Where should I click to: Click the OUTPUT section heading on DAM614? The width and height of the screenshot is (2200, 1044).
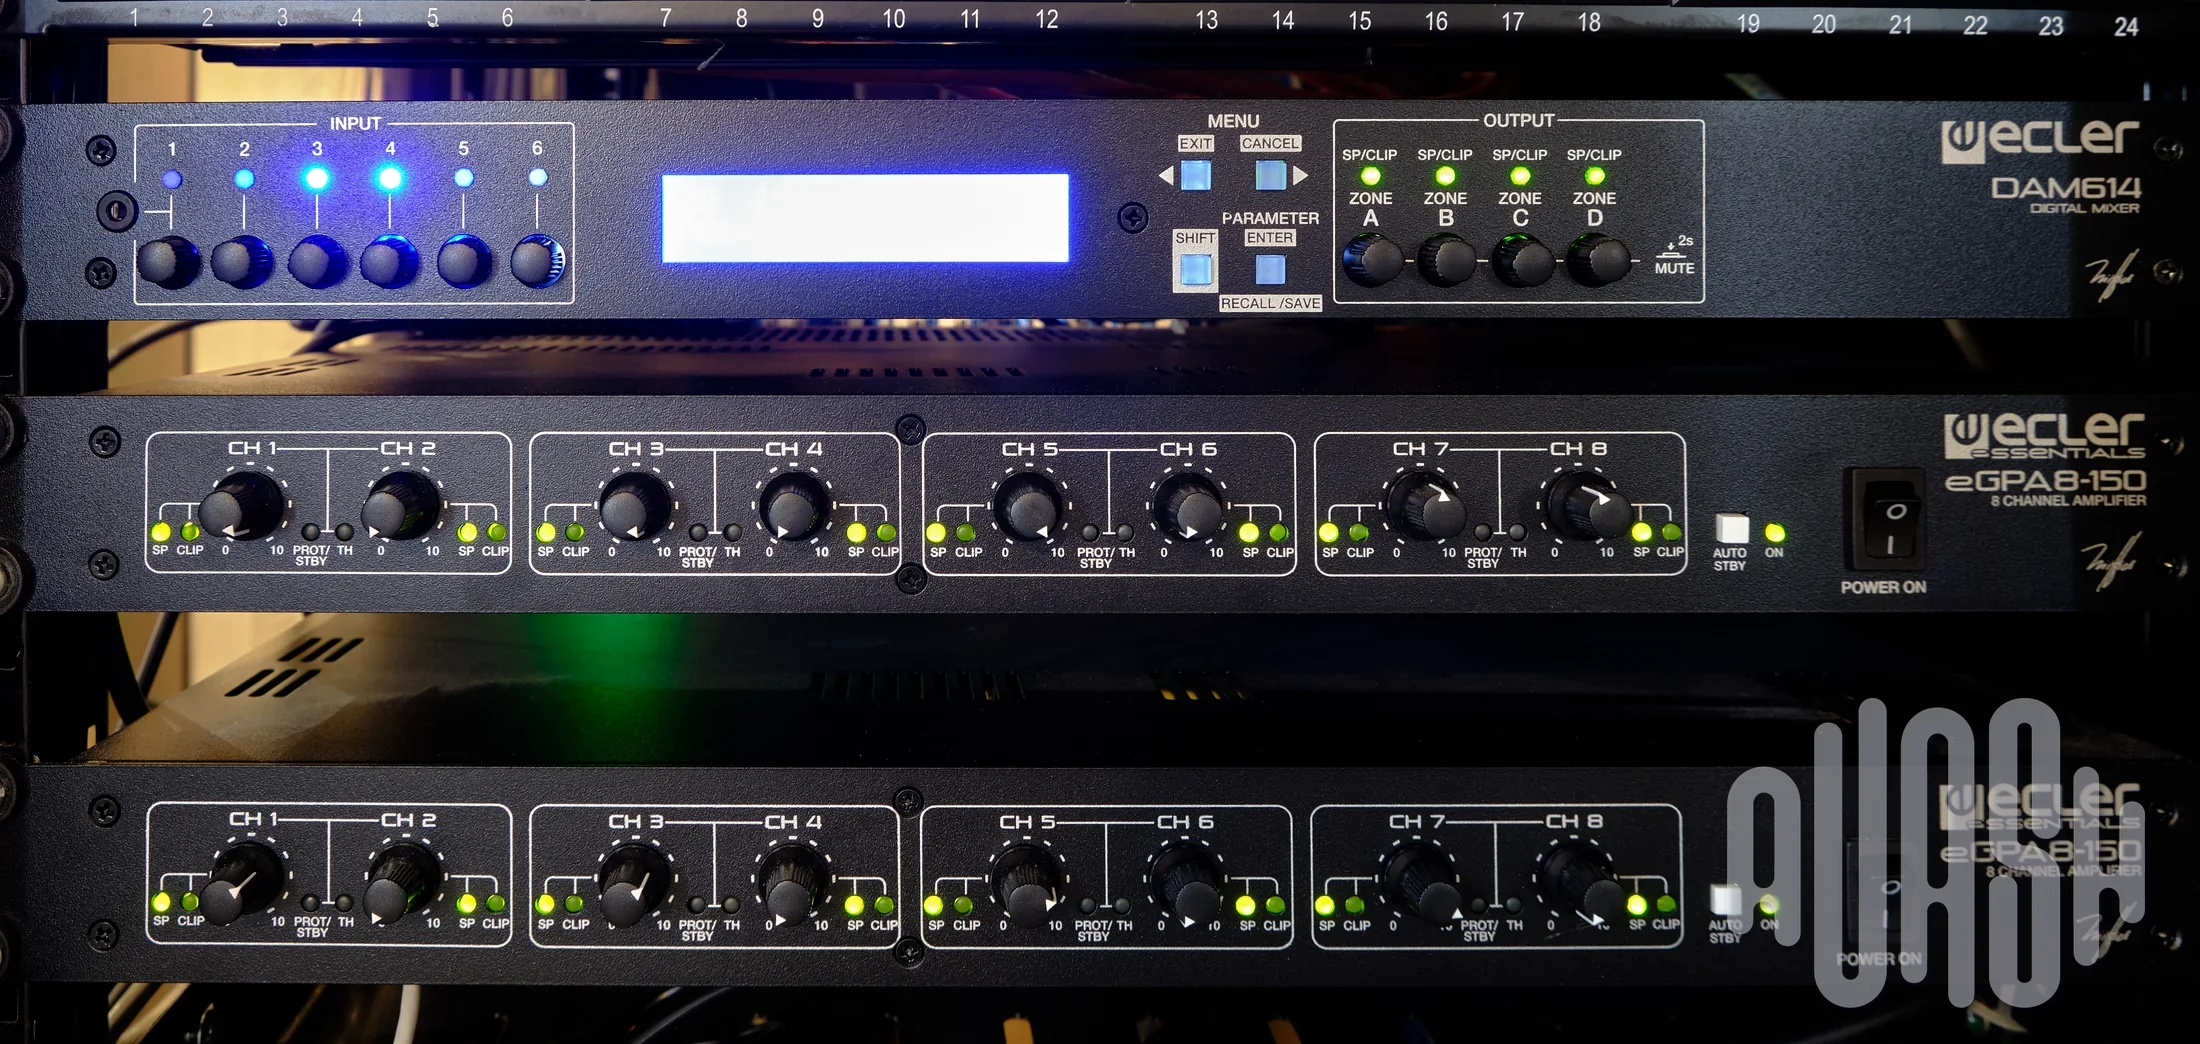1519,121
